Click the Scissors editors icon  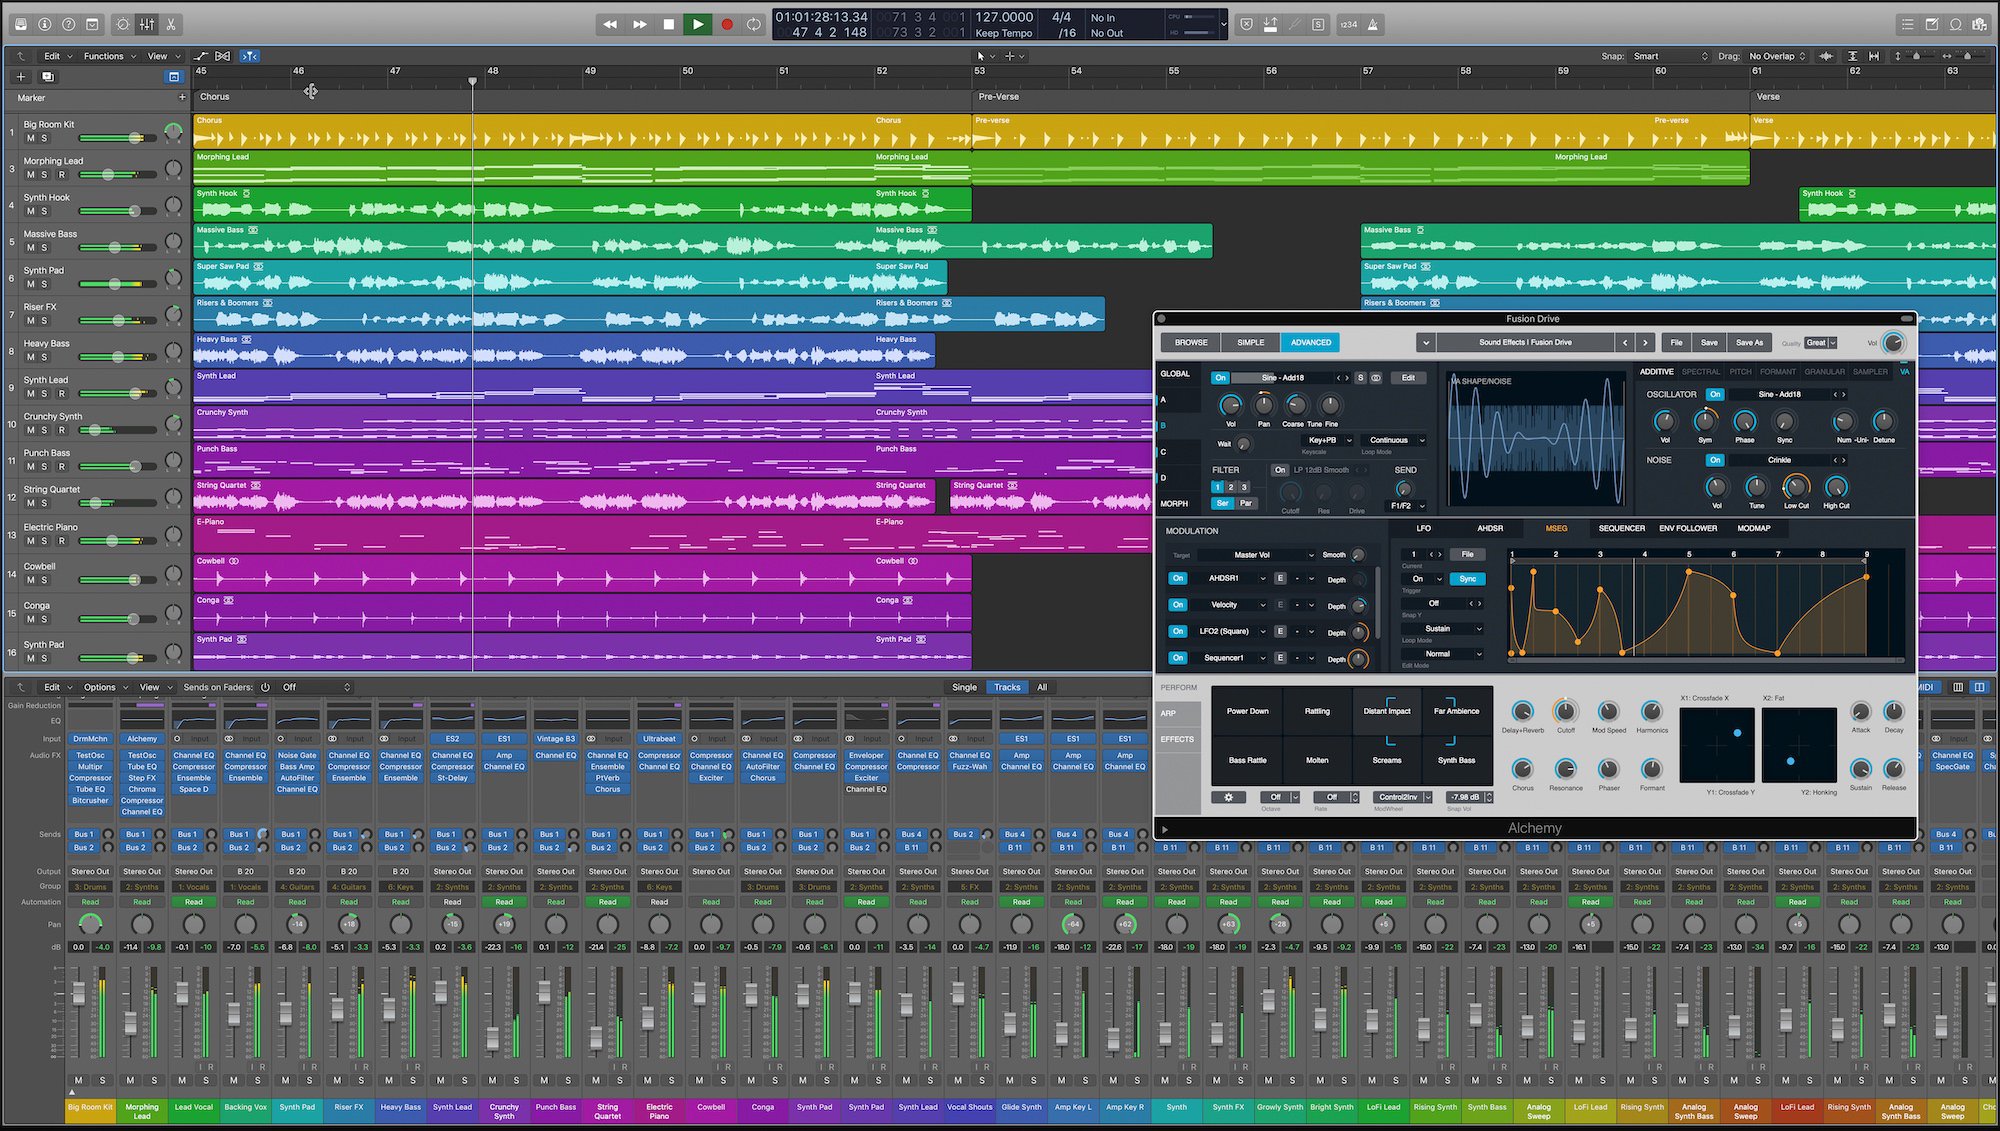coord(171,24)
